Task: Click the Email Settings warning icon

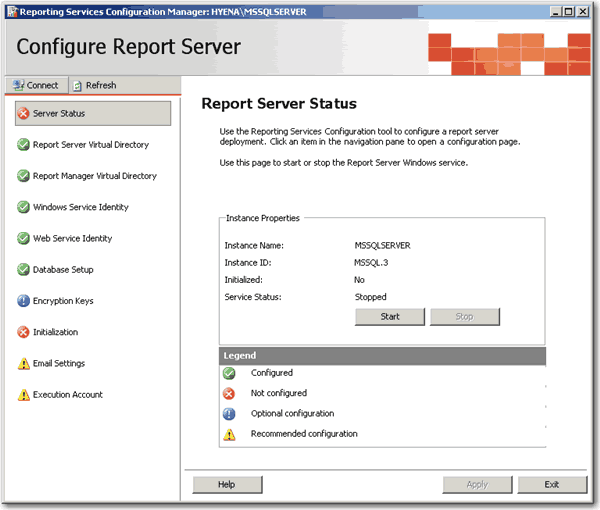Action: click(x=23, y=364)
